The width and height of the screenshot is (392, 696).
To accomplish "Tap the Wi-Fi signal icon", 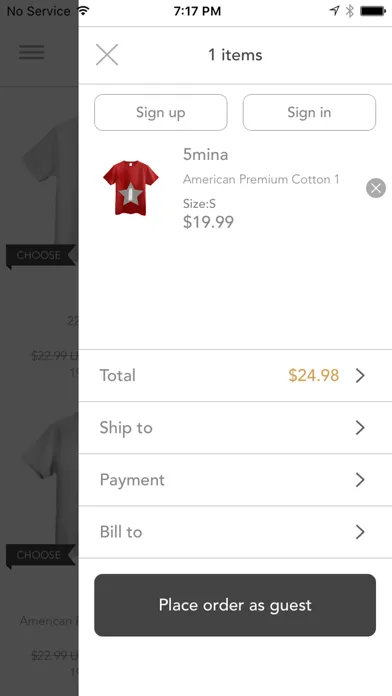I will [x=83, y=11].
